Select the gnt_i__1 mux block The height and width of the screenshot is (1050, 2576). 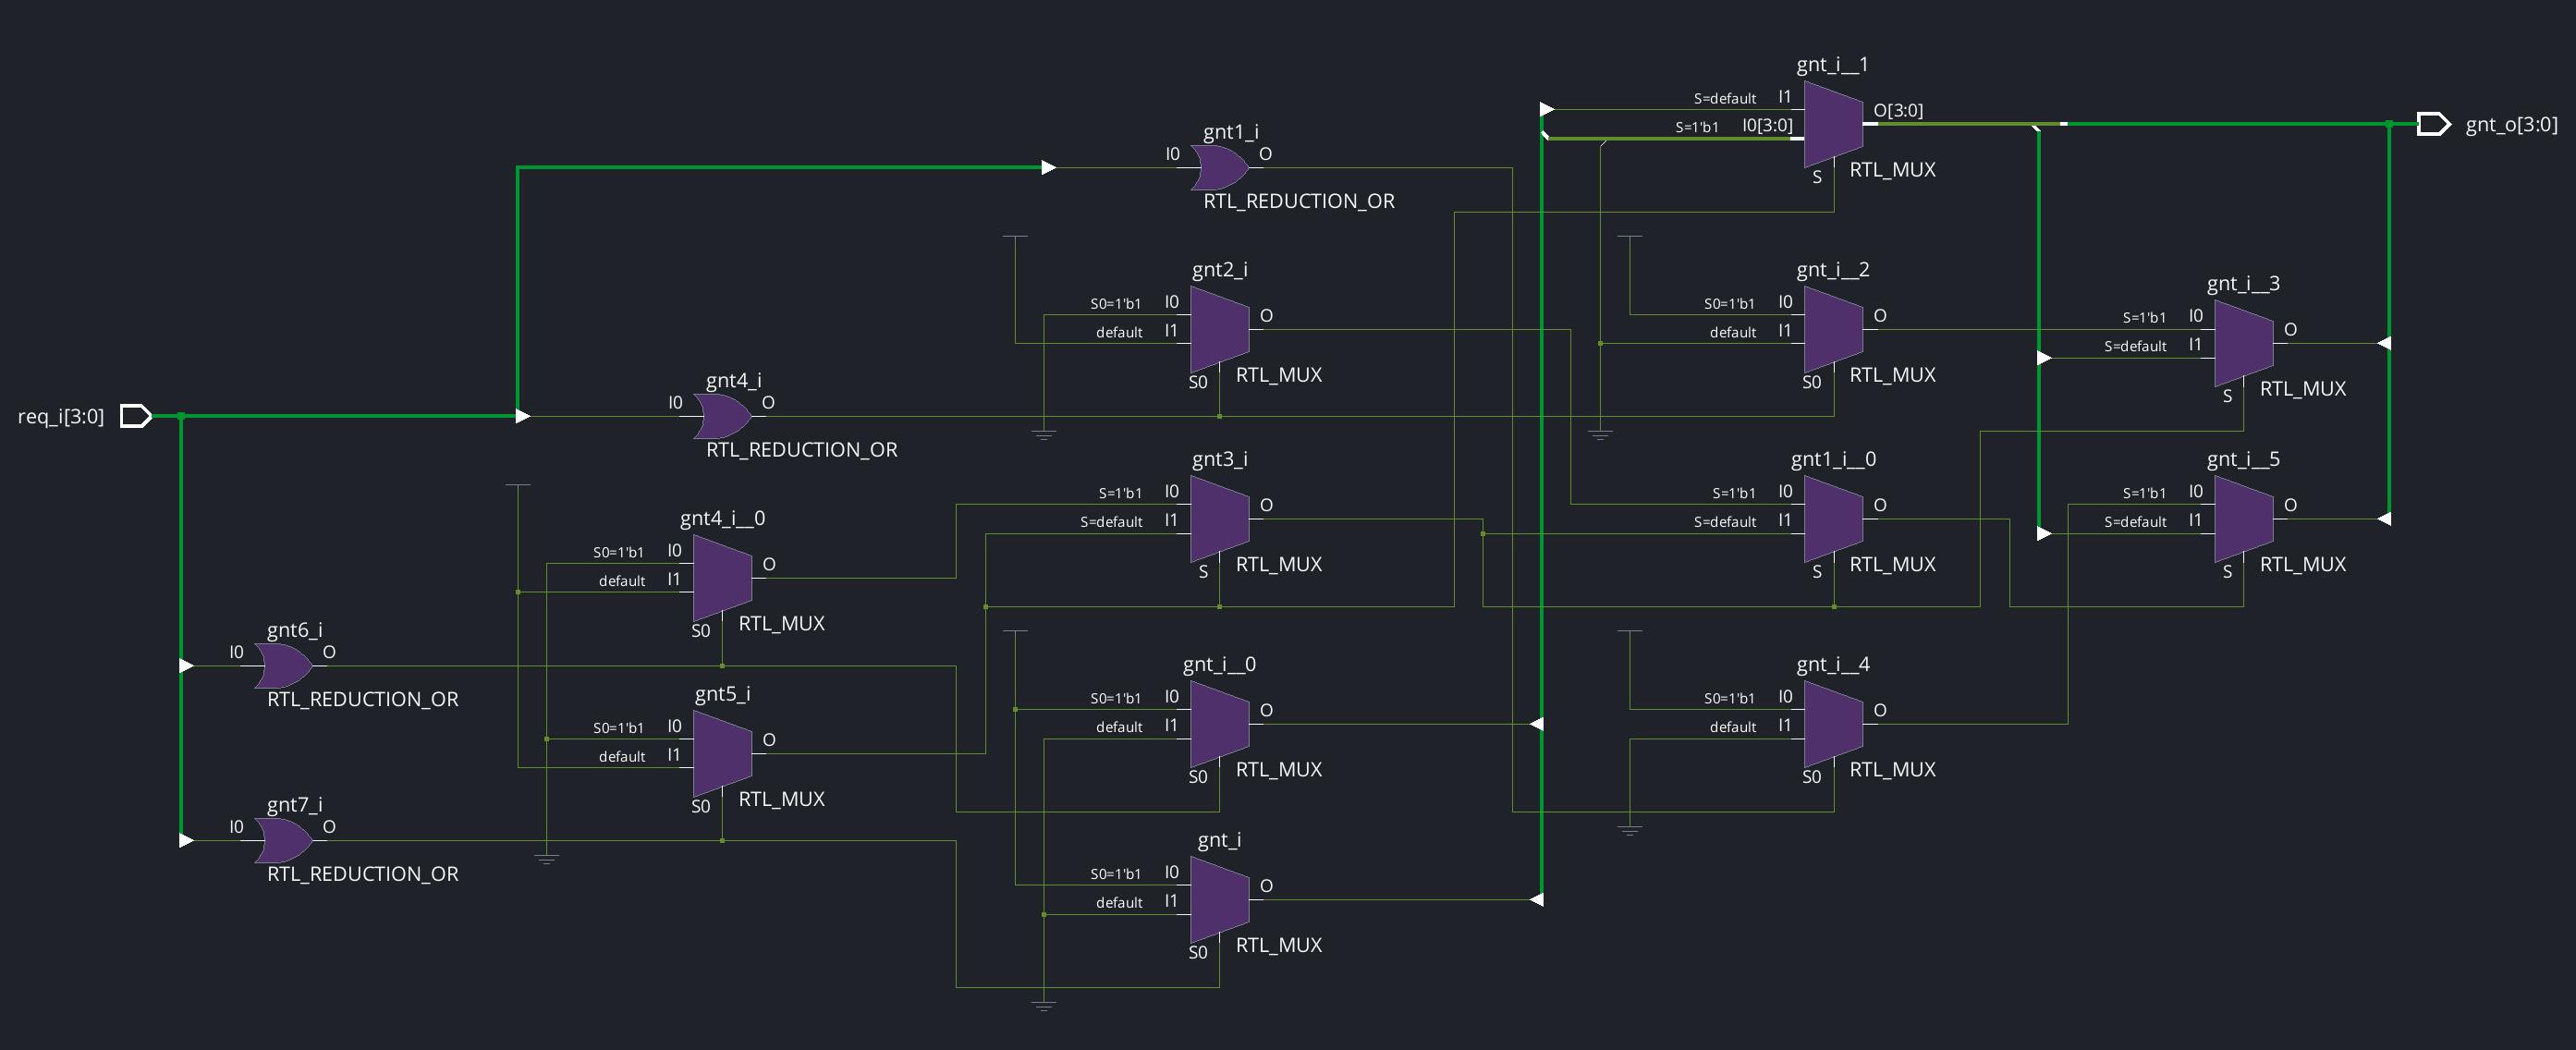click(1832, 124)
